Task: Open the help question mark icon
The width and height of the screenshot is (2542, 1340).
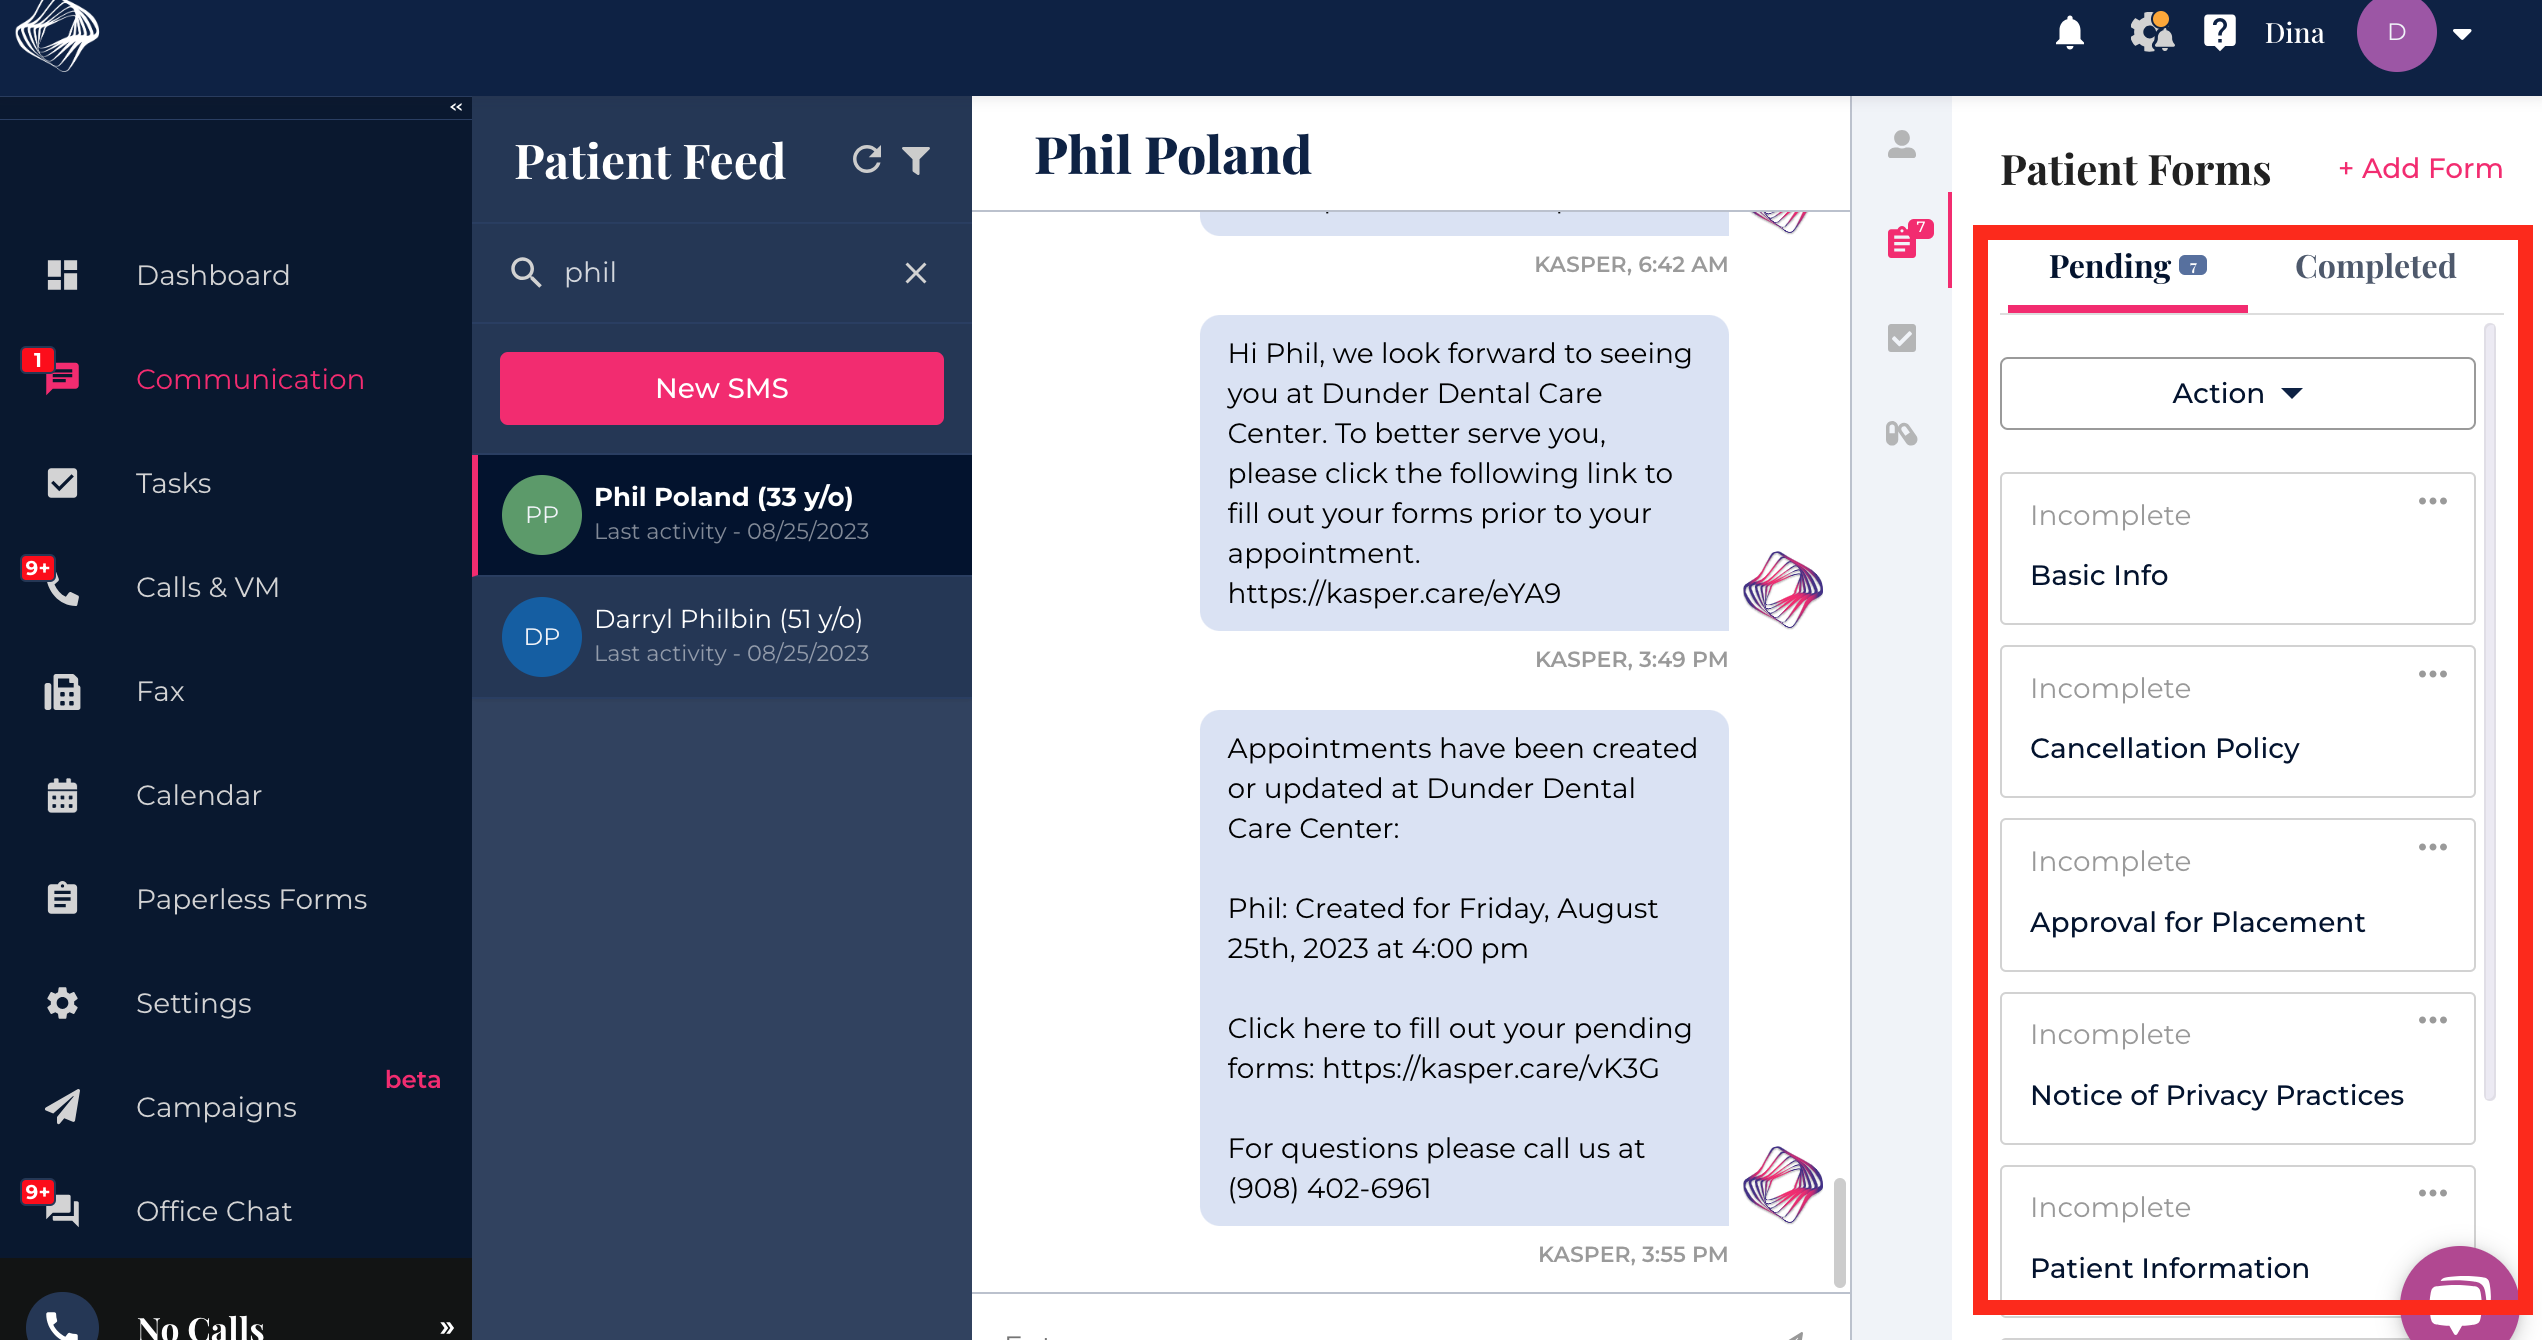Action: pos(2218,33)
